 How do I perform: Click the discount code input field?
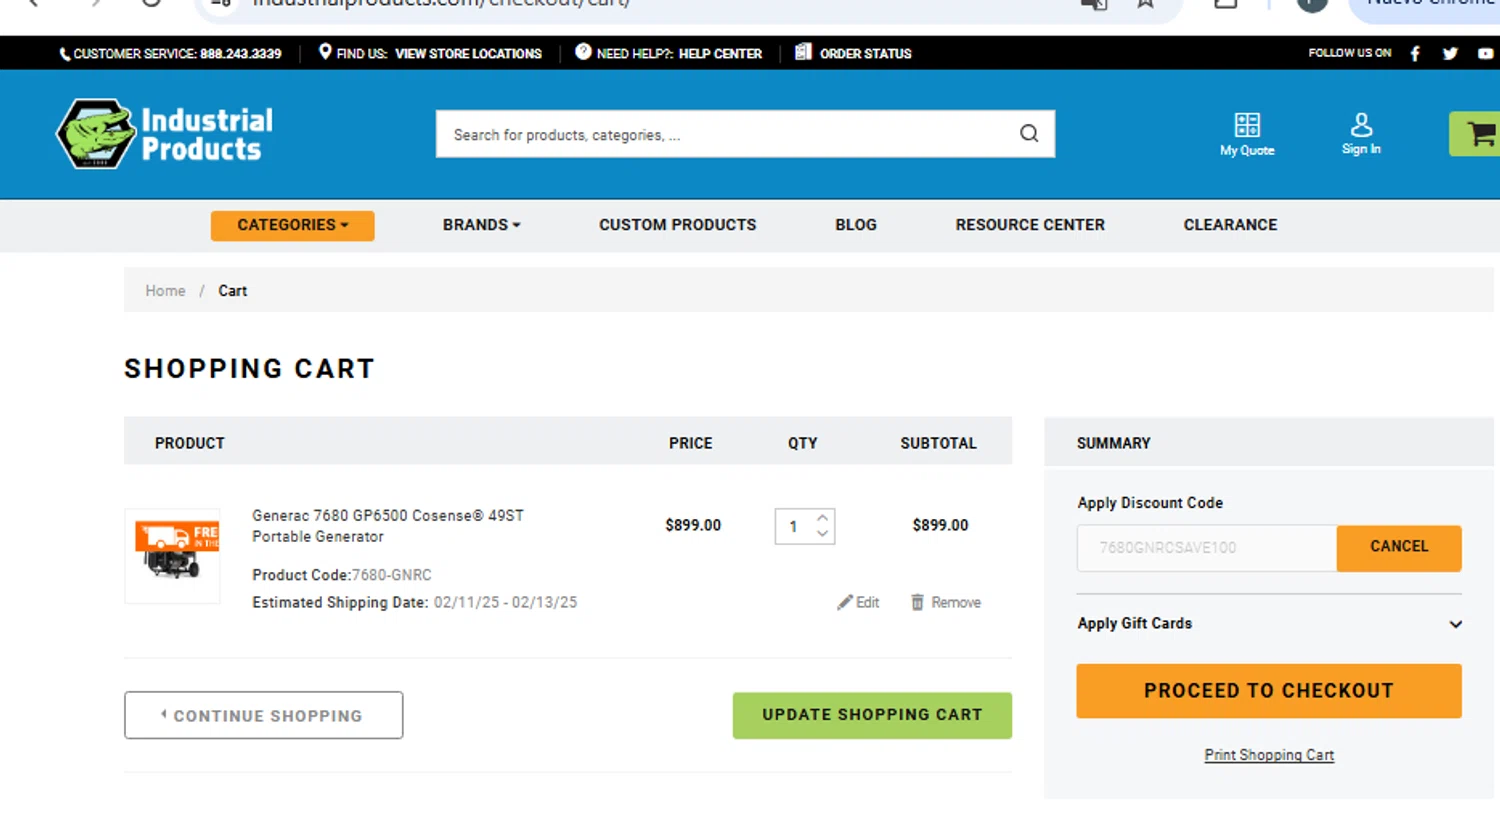(1207, 548)
